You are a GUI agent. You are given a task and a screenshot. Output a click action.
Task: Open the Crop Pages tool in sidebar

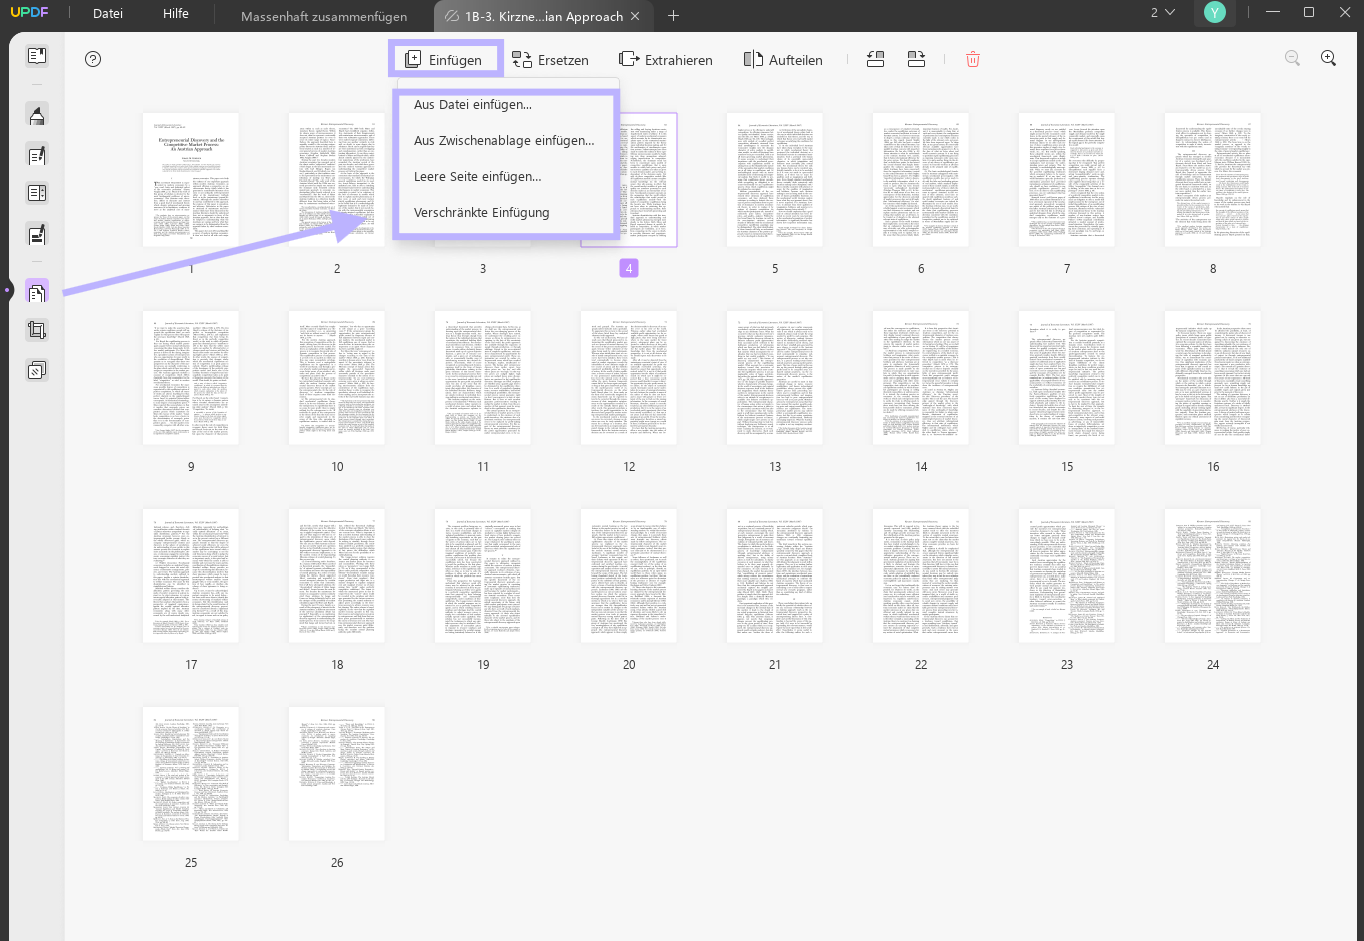coord(37,330)
